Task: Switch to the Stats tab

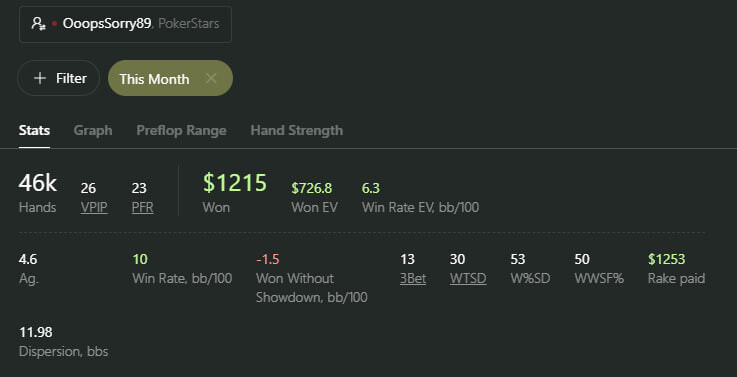Action: pyautogui.click(x=34, y=130)
